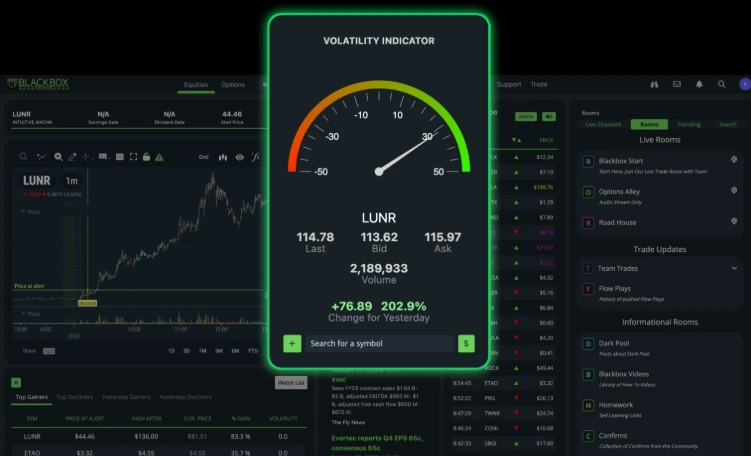Change chart type with candlestick icon
Image resolution: width=751 pixels, height=456 pixels.
point(223,157)
